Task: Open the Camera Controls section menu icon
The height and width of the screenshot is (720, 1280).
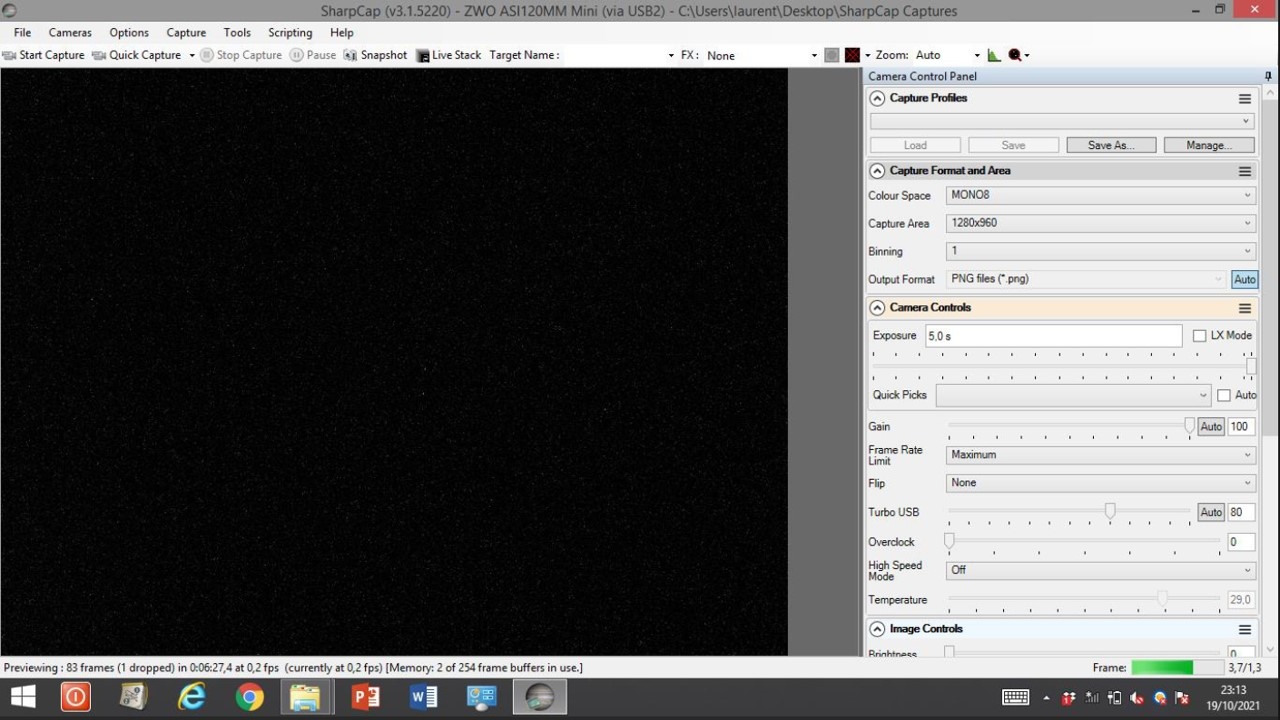Action: click(x=1245, y=309)
